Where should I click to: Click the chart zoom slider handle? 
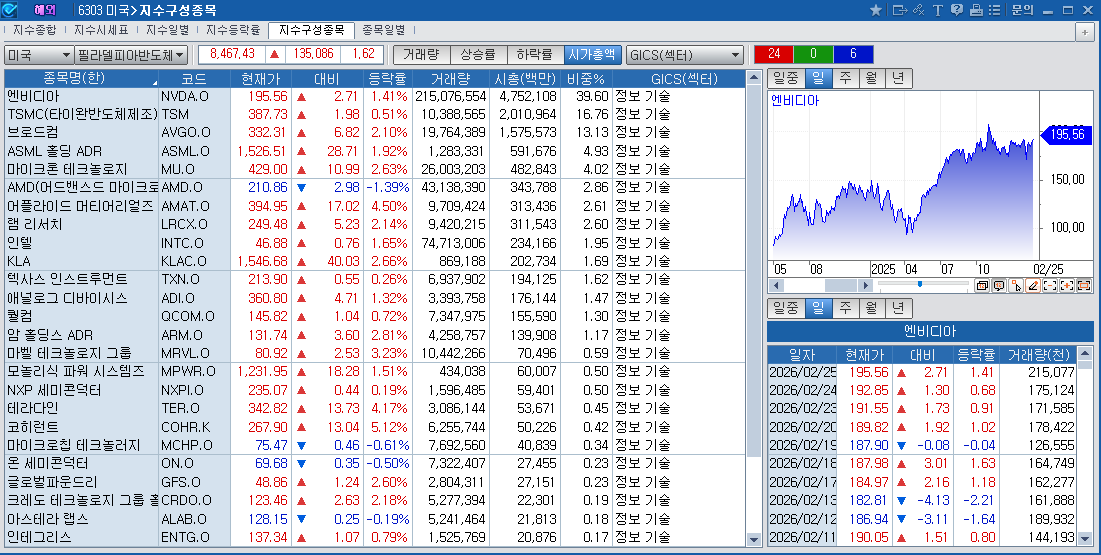919,284
